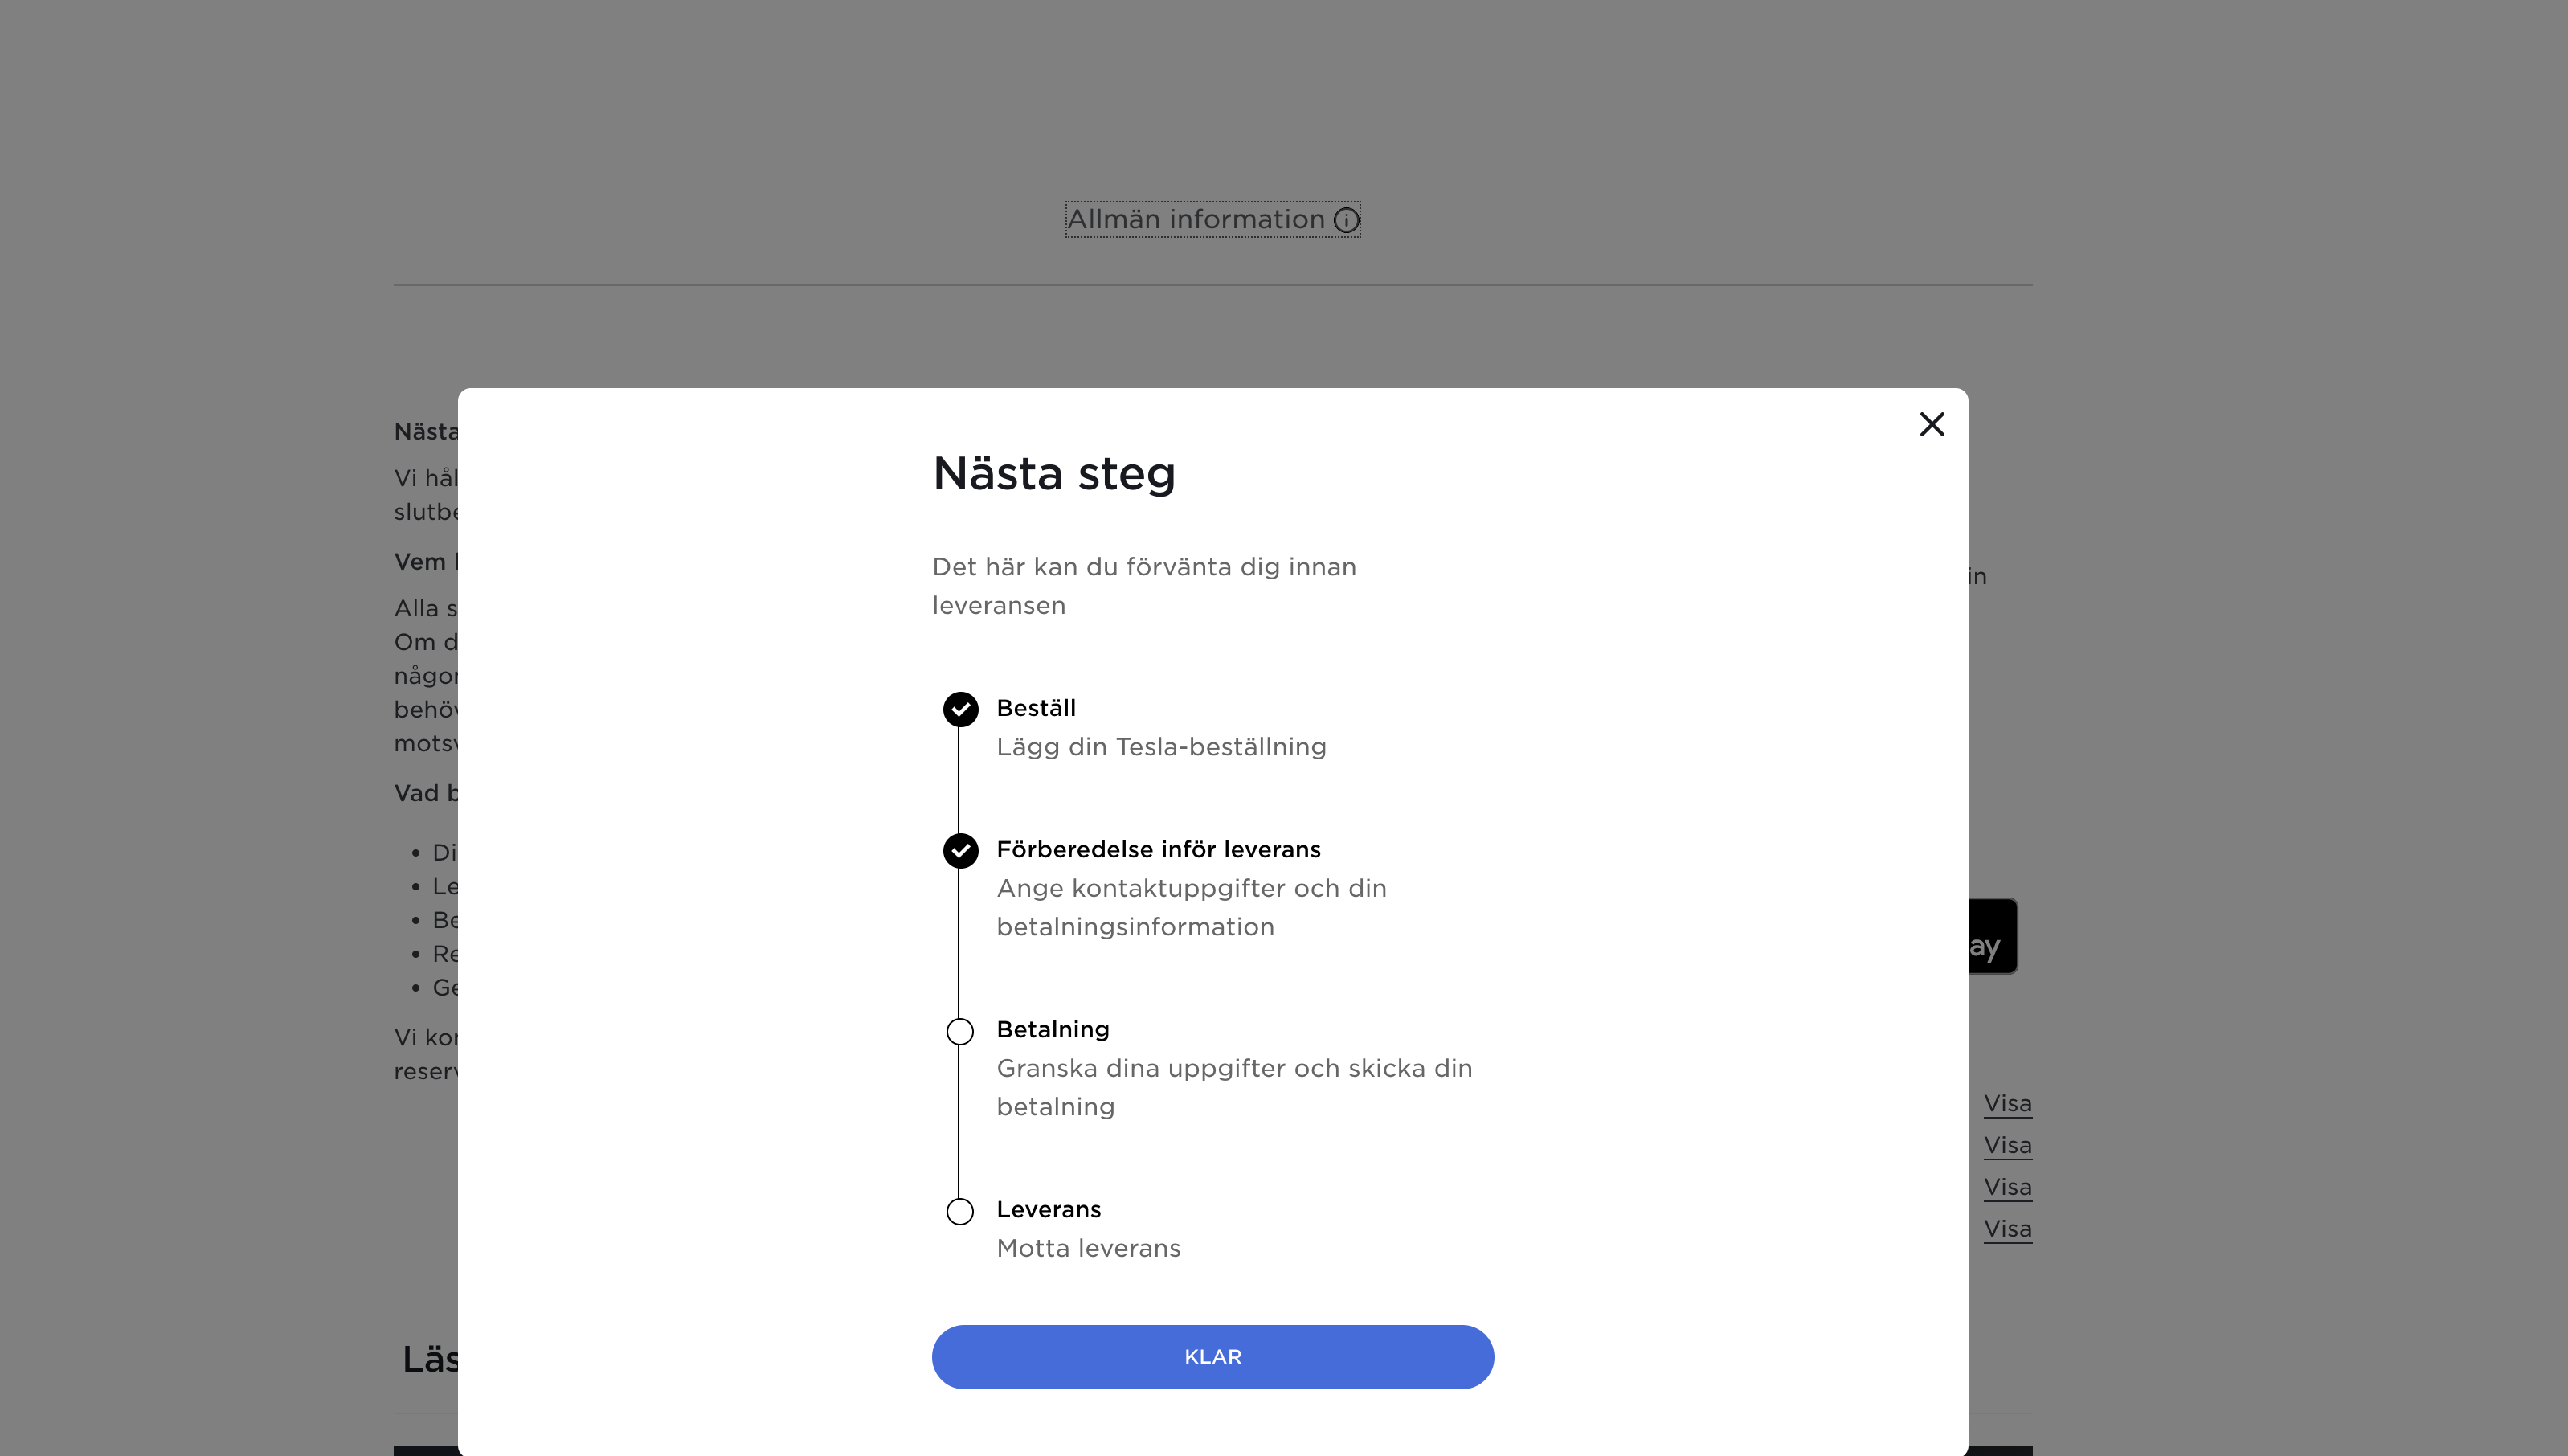
Task: Select the Förberedelse inför leverans step title
Action: click(1158, 849)
